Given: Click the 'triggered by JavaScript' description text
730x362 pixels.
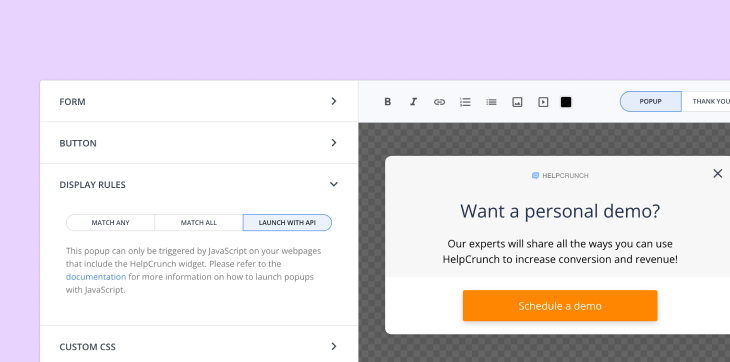Looking at the screenshot, I should [x=193, y=270].
